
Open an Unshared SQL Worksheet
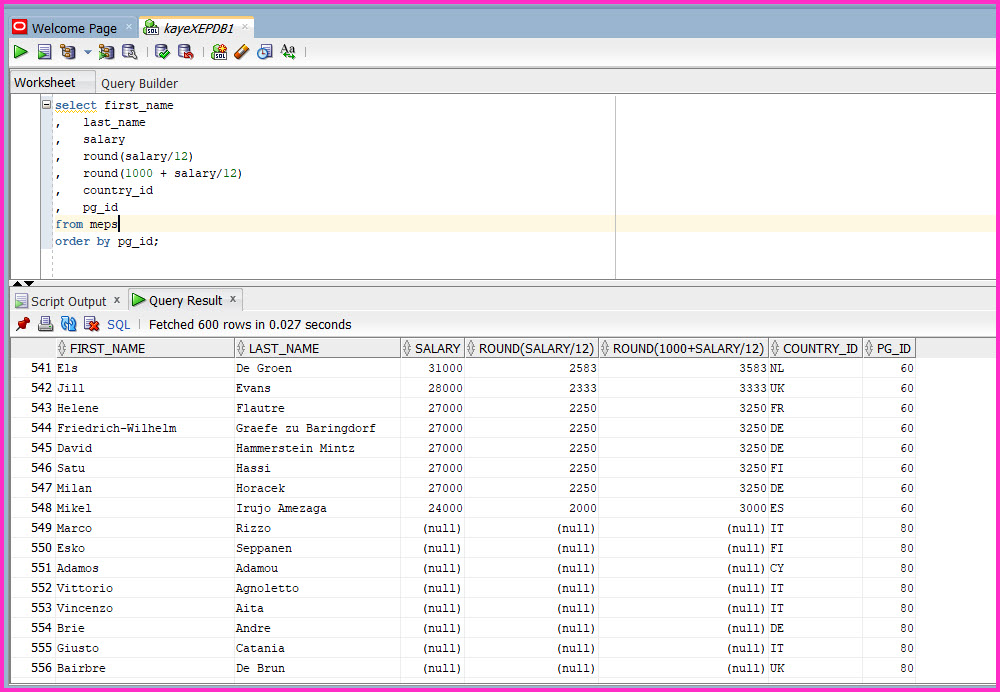(219, 52)
